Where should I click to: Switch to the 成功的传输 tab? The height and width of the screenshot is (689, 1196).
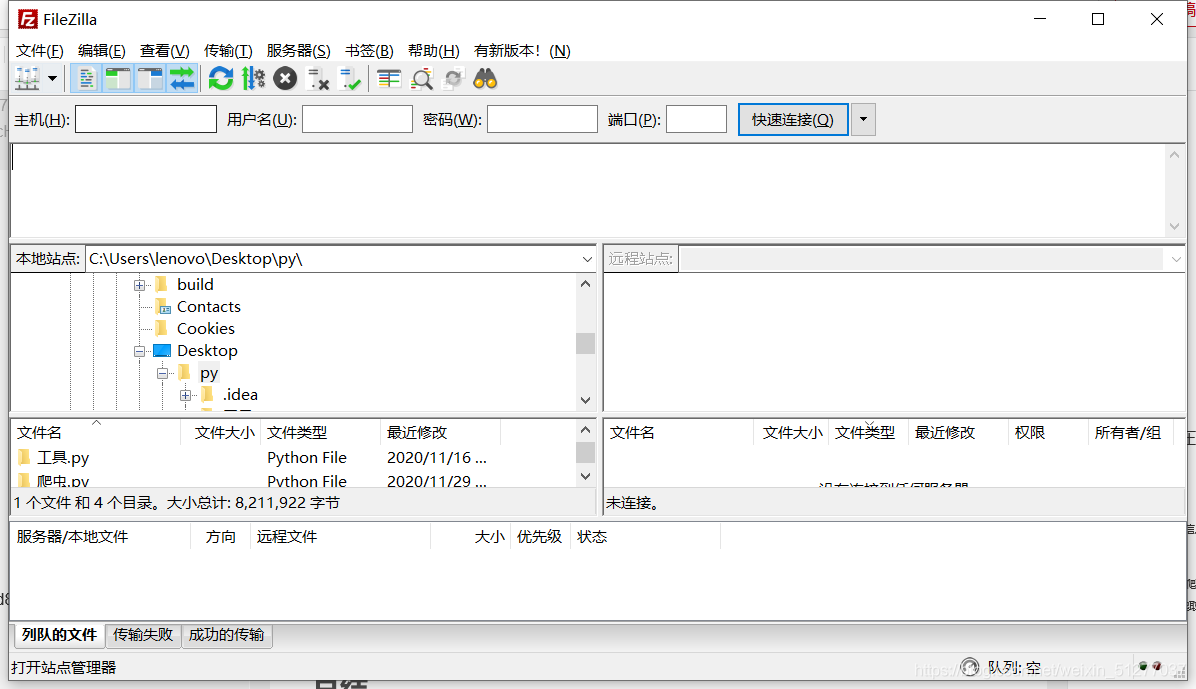coord(227,635)
